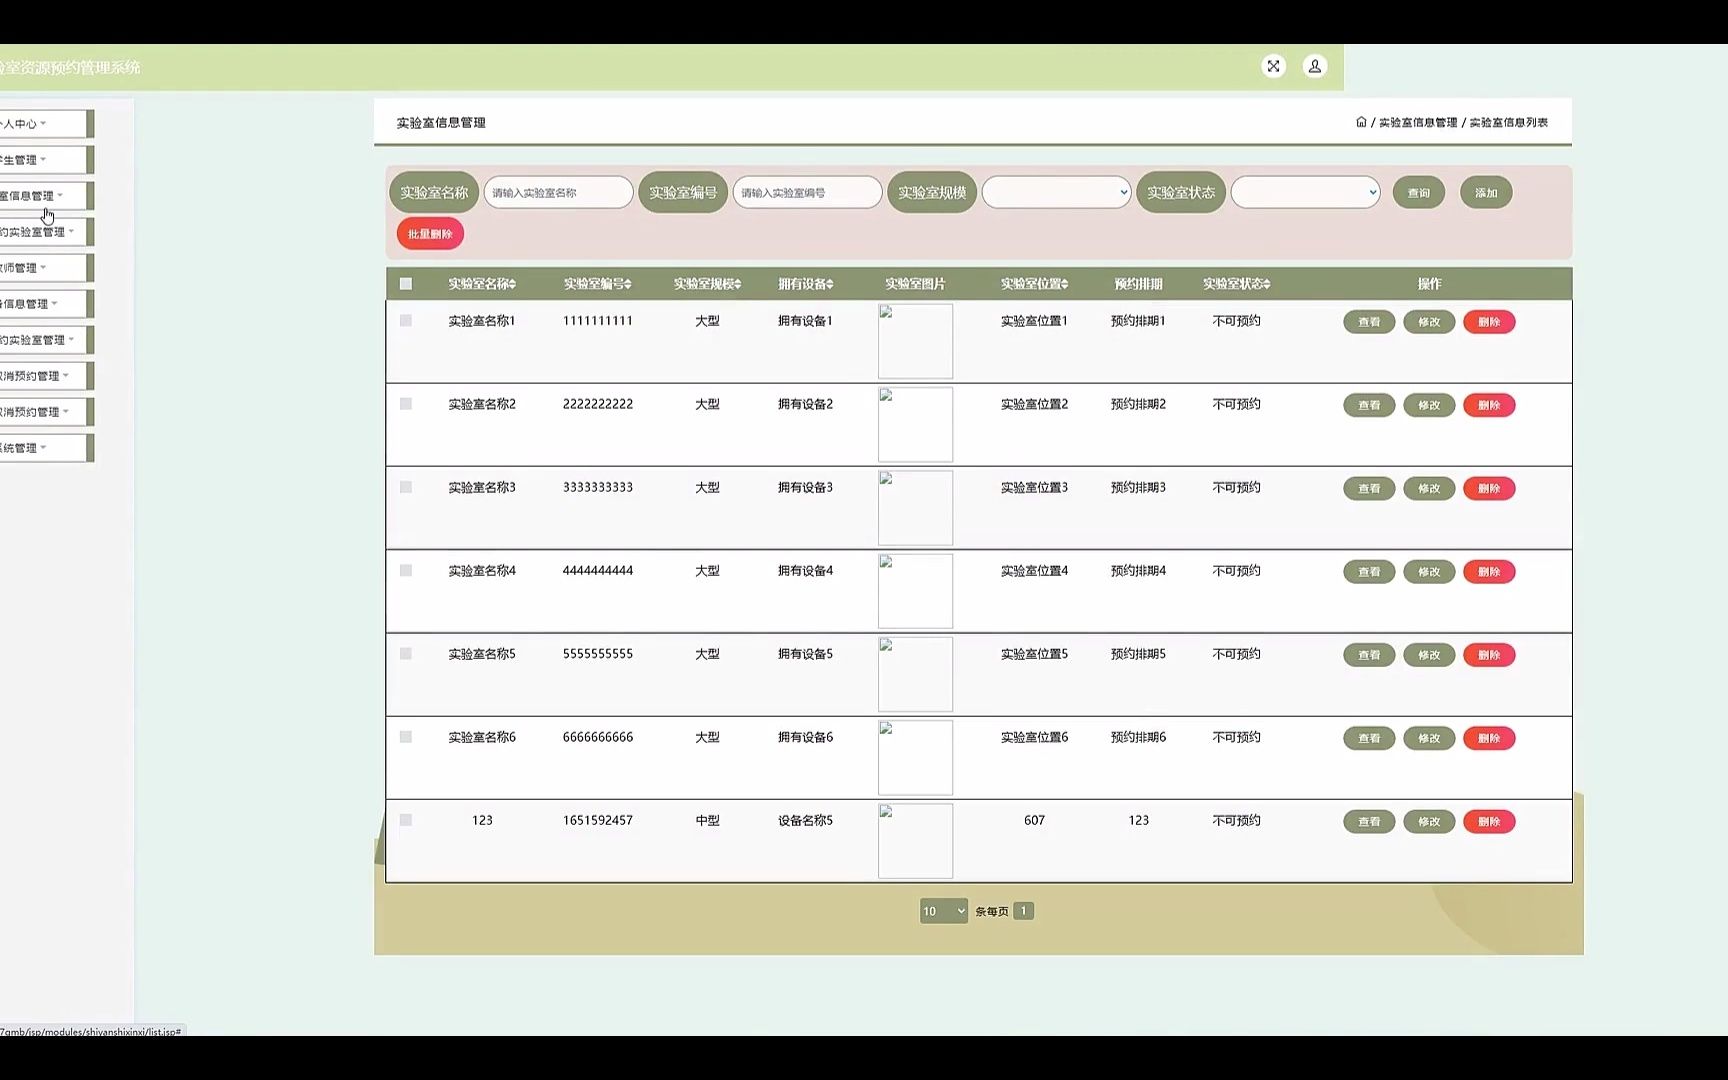Focus the 请输入实验室编号 input field
This screenshot has width=1728, height=1080.
click(x=807, y=192)
